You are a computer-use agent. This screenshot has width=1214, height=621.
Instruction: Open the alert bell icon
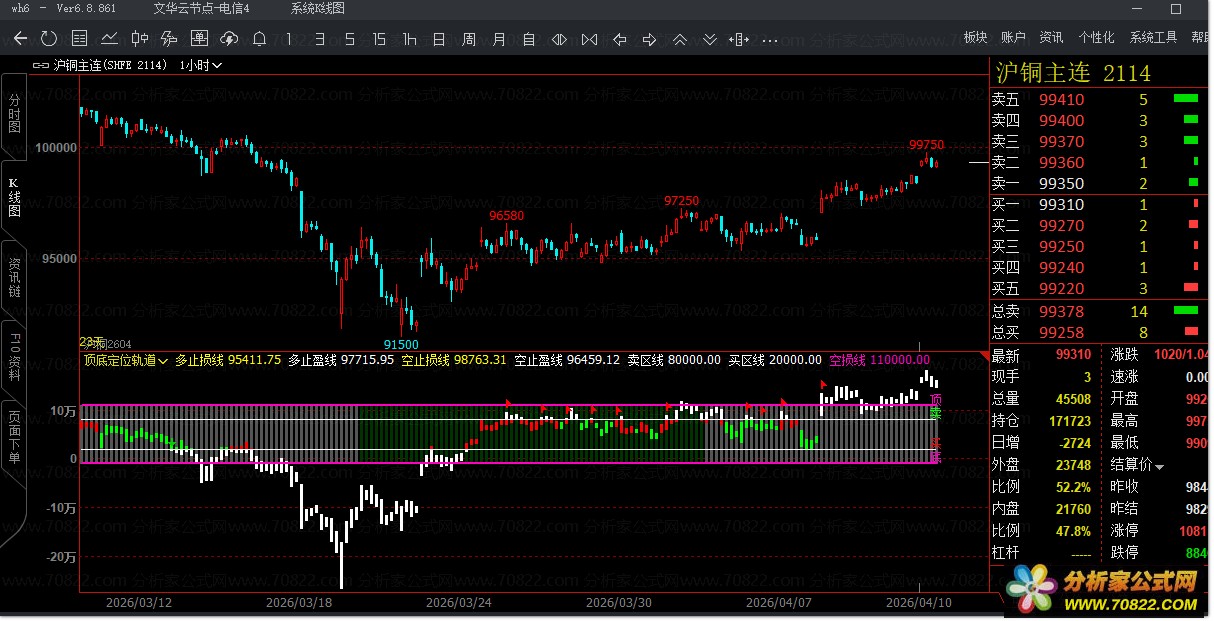259,39
